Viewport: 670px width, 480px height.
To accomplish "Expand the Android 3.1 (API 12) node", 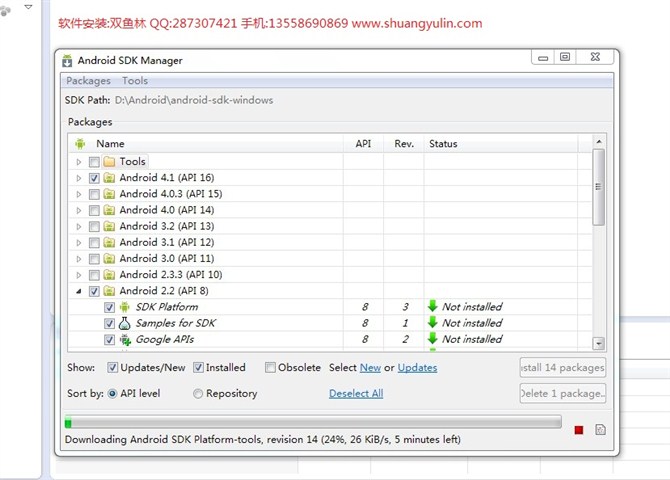I will (79, 243).
